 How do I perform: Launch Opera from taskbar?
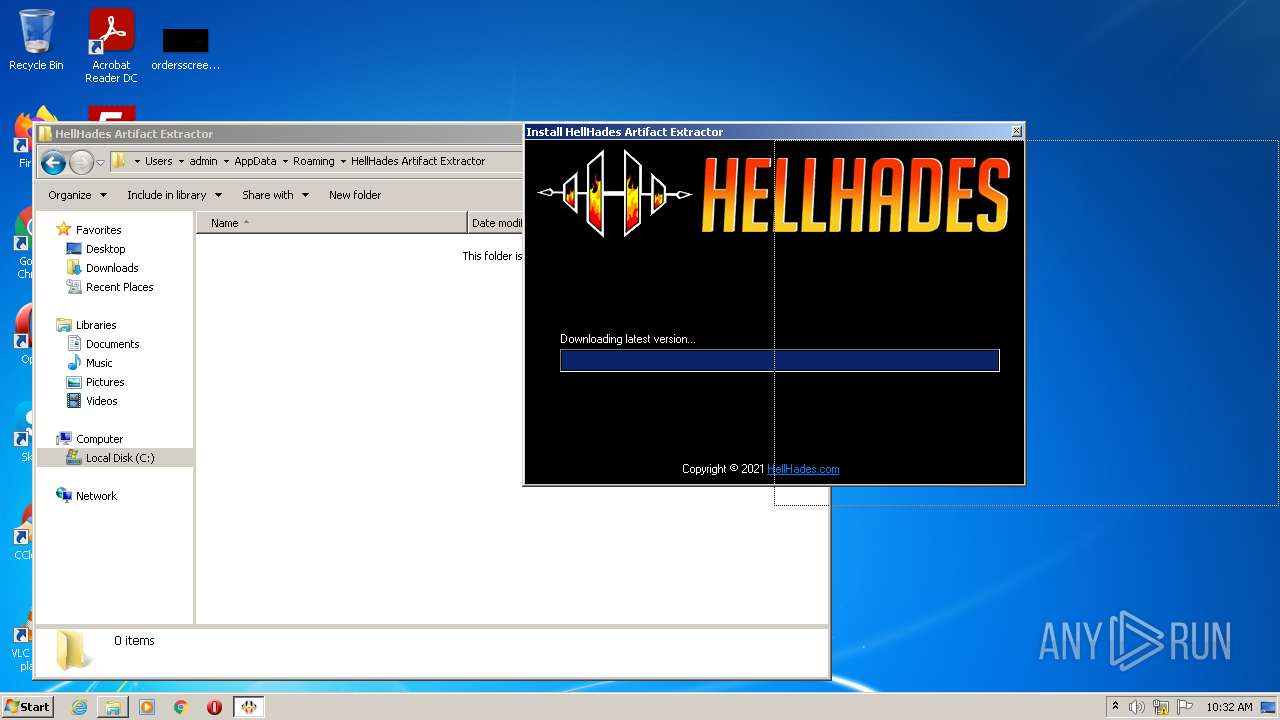pyautogui.click(x=214, y=707)
